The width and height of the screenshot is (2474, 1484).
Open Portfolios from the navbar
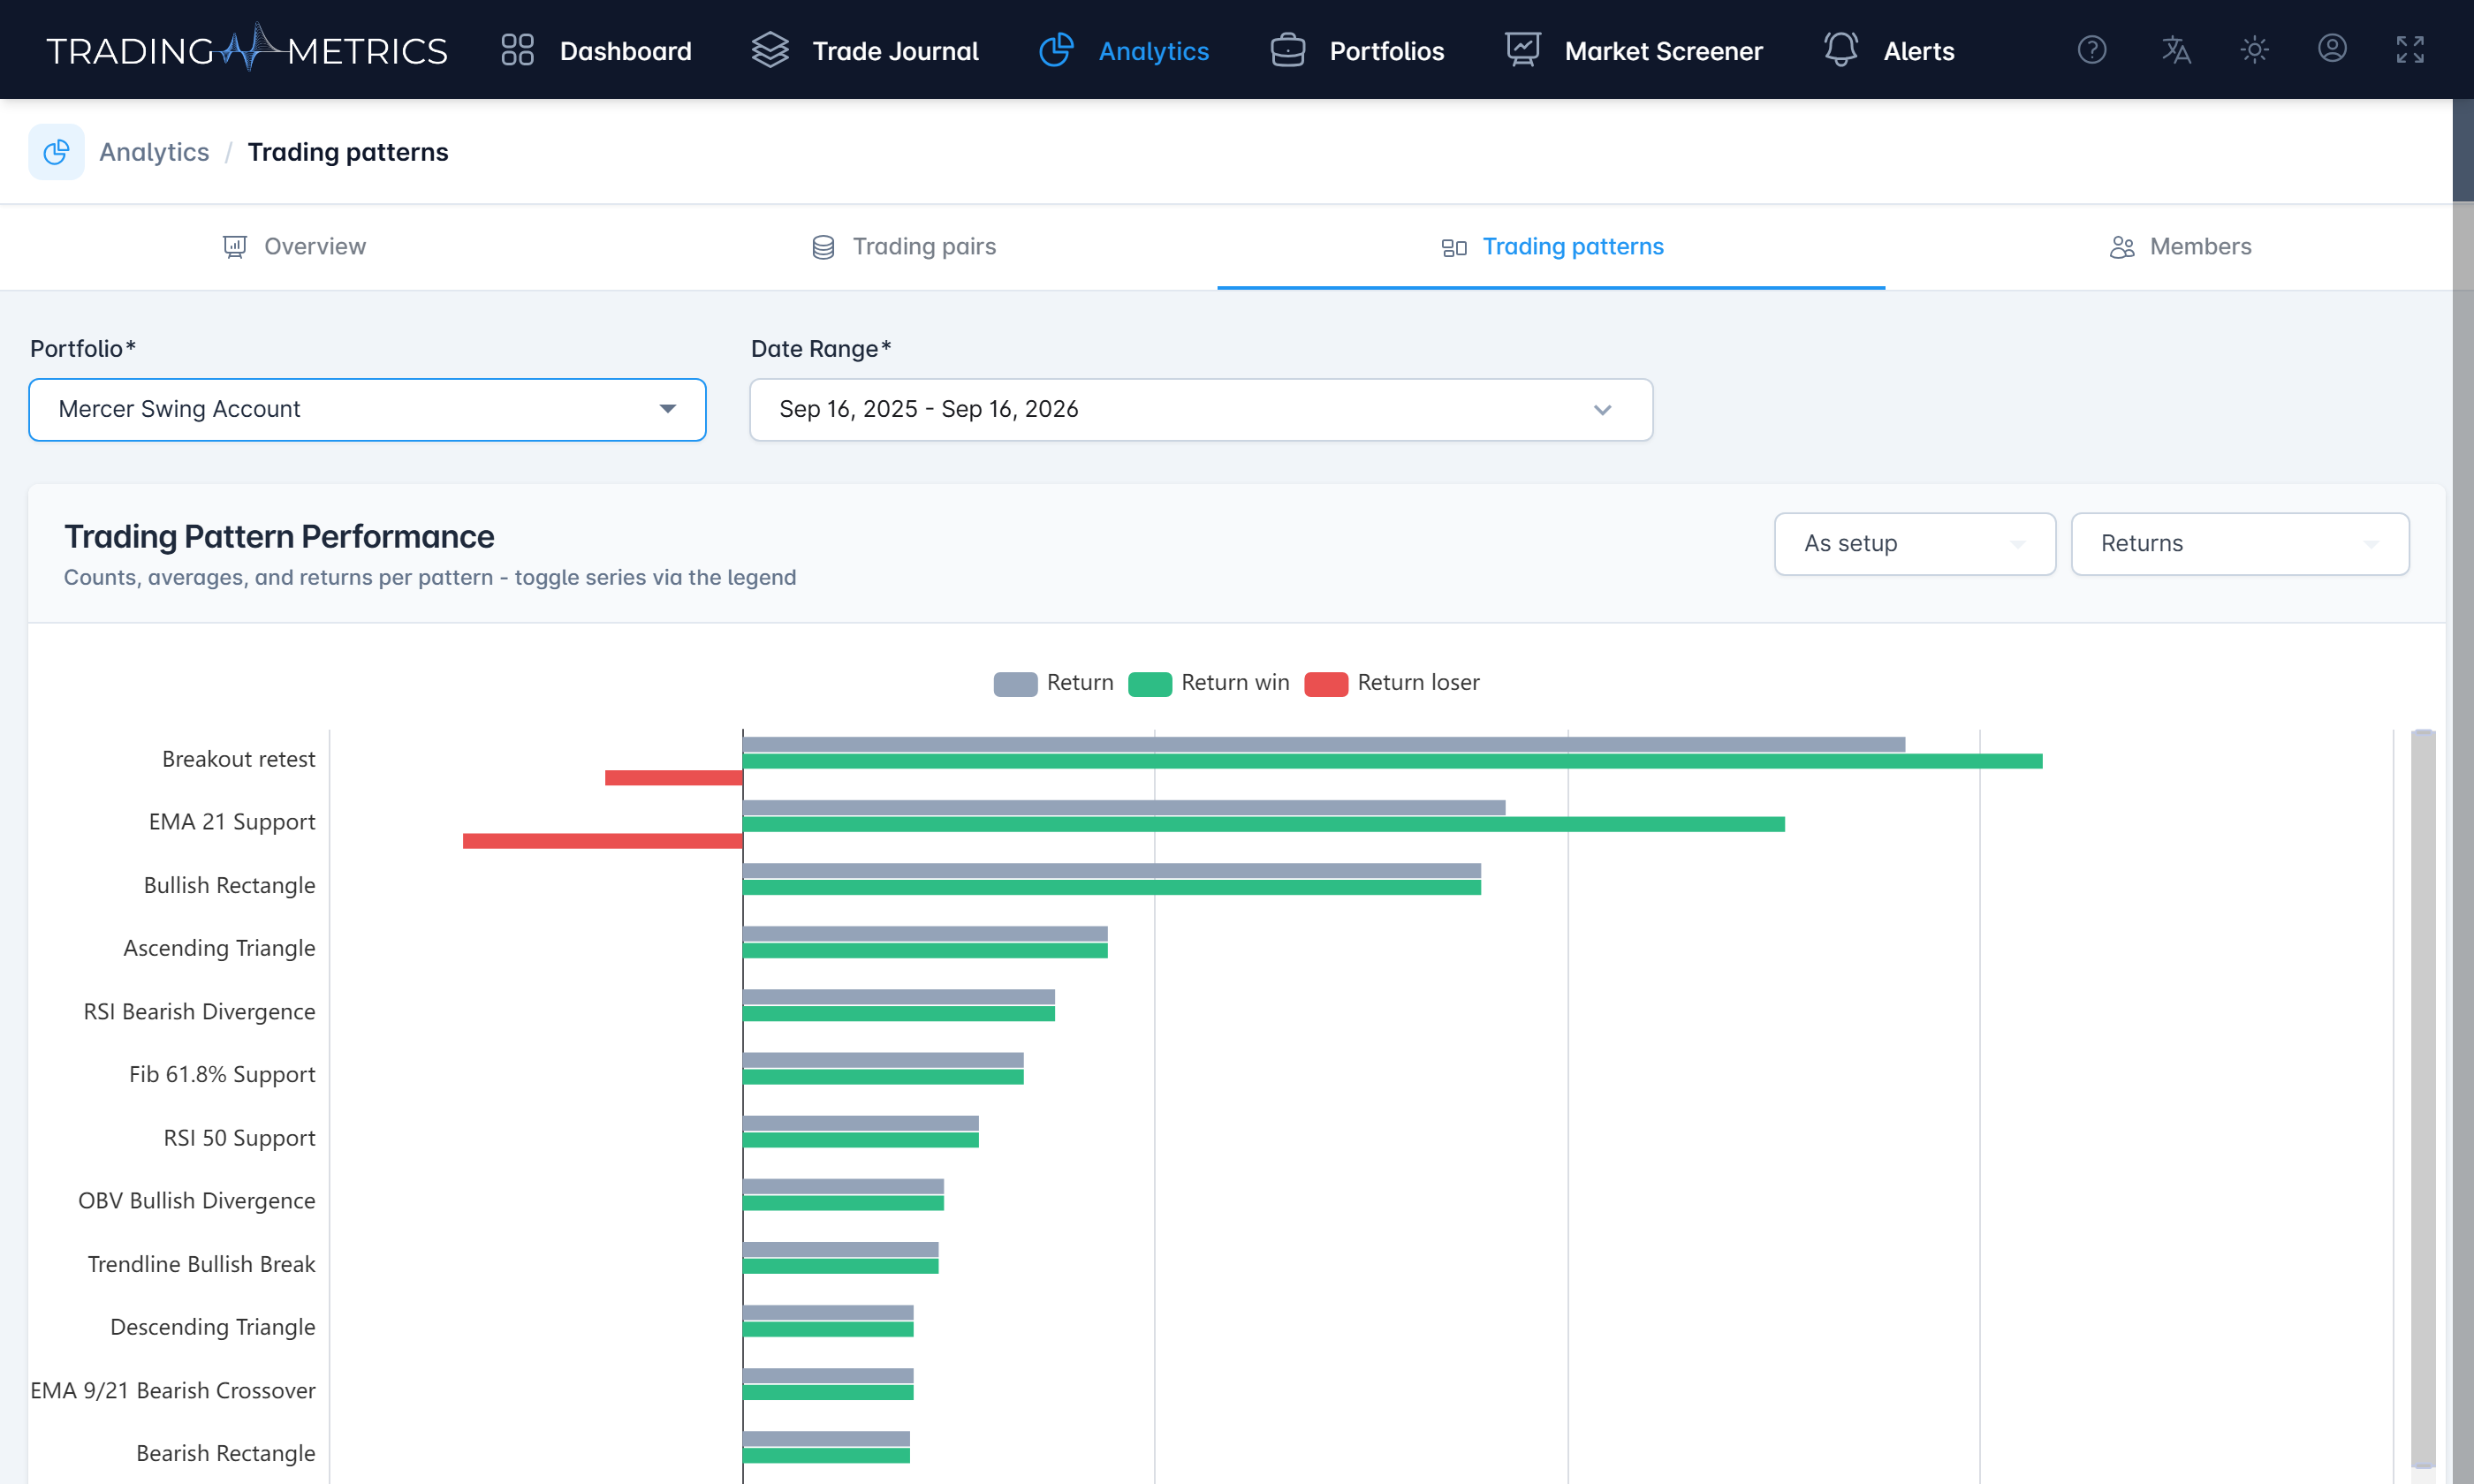[1356, 50]
